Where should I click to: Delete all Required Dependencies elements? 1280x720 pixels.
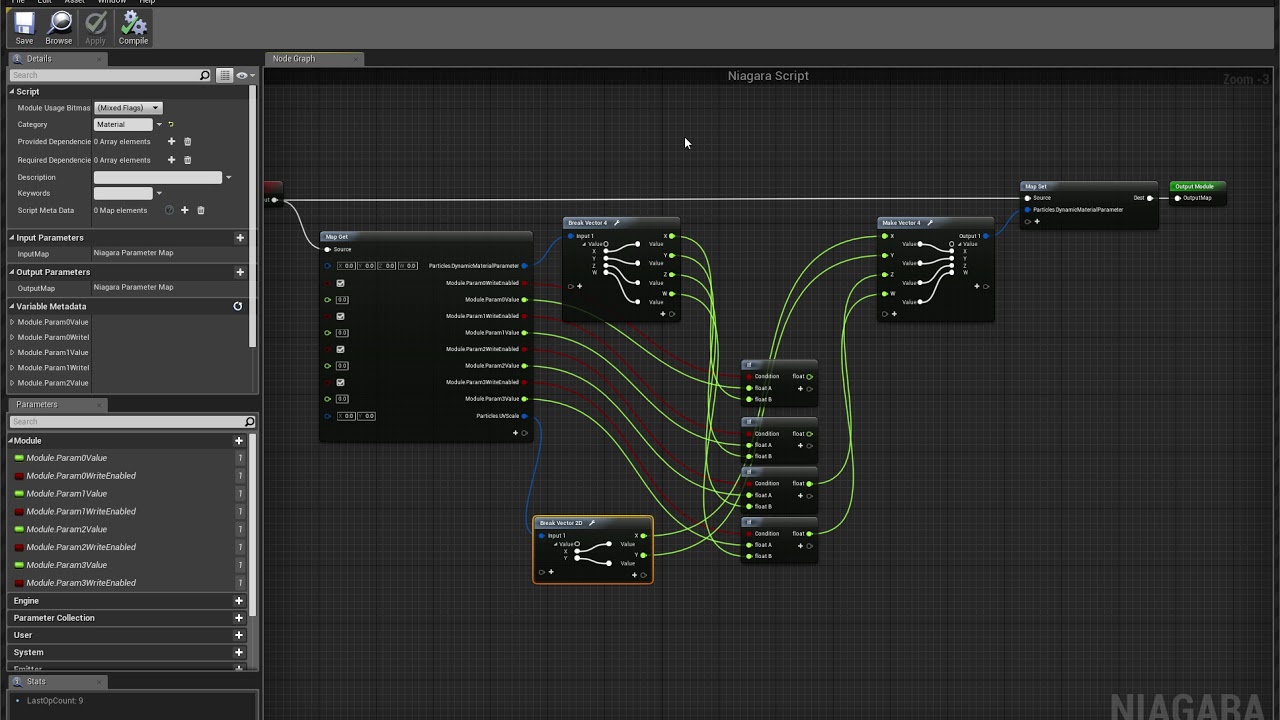point(187,160)
